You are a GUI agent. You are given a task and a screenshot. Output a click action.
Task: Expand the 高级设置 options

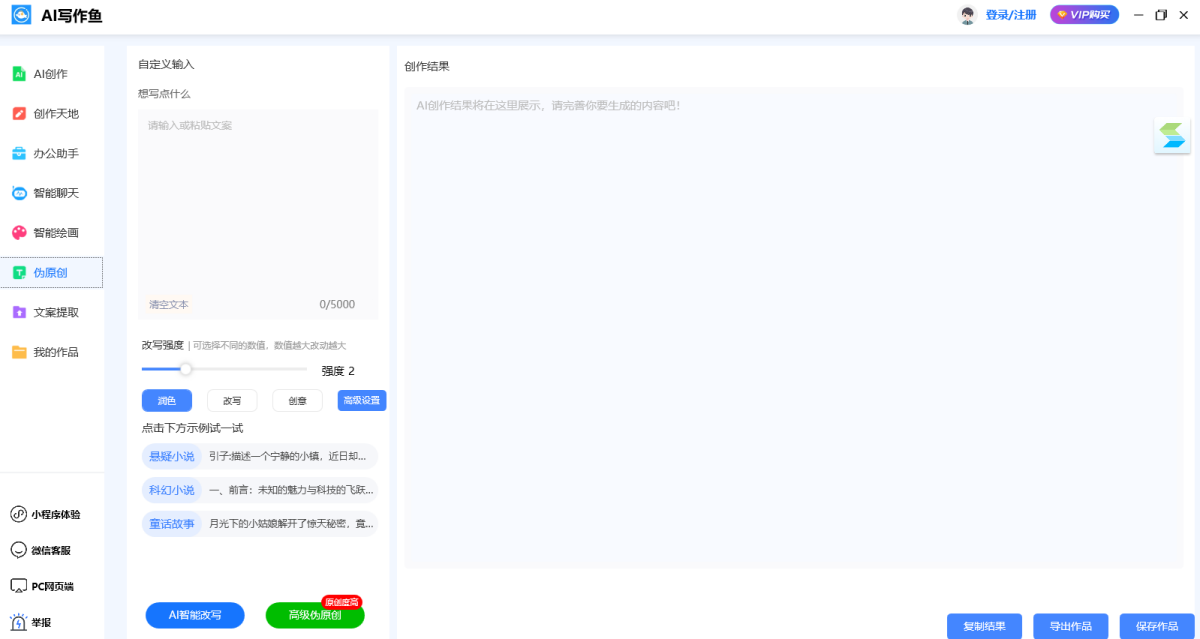(x=362, y=401)
